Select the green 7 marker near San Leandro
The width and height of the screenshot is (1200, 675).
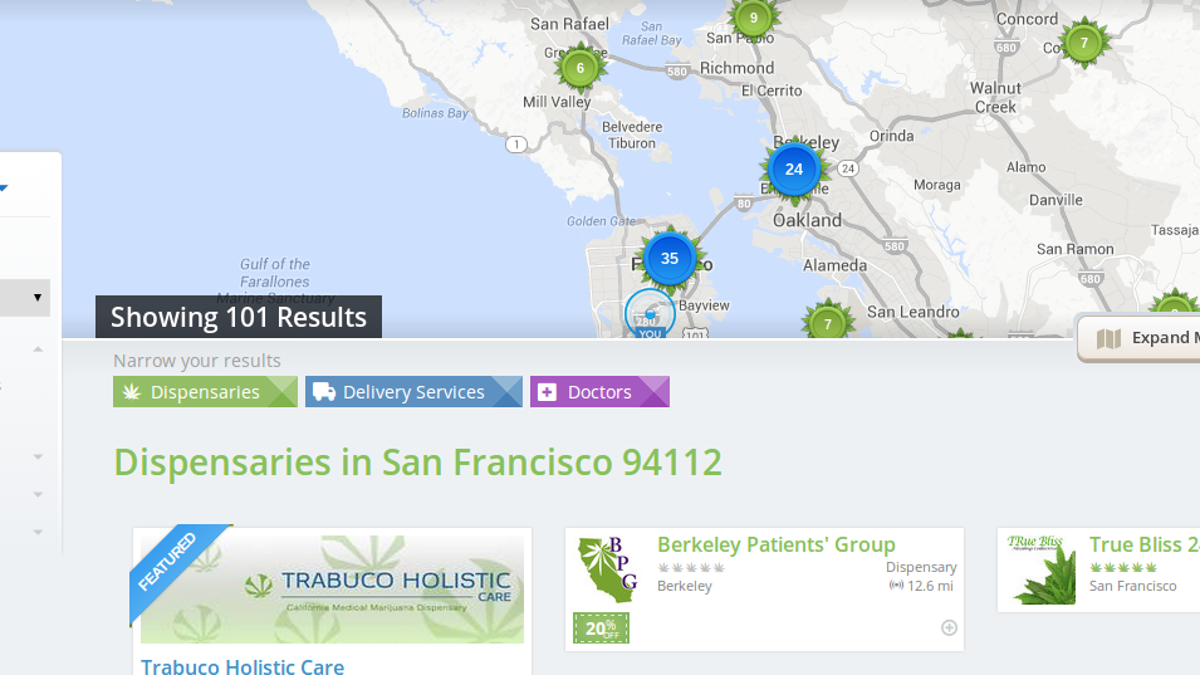point(827,323)
